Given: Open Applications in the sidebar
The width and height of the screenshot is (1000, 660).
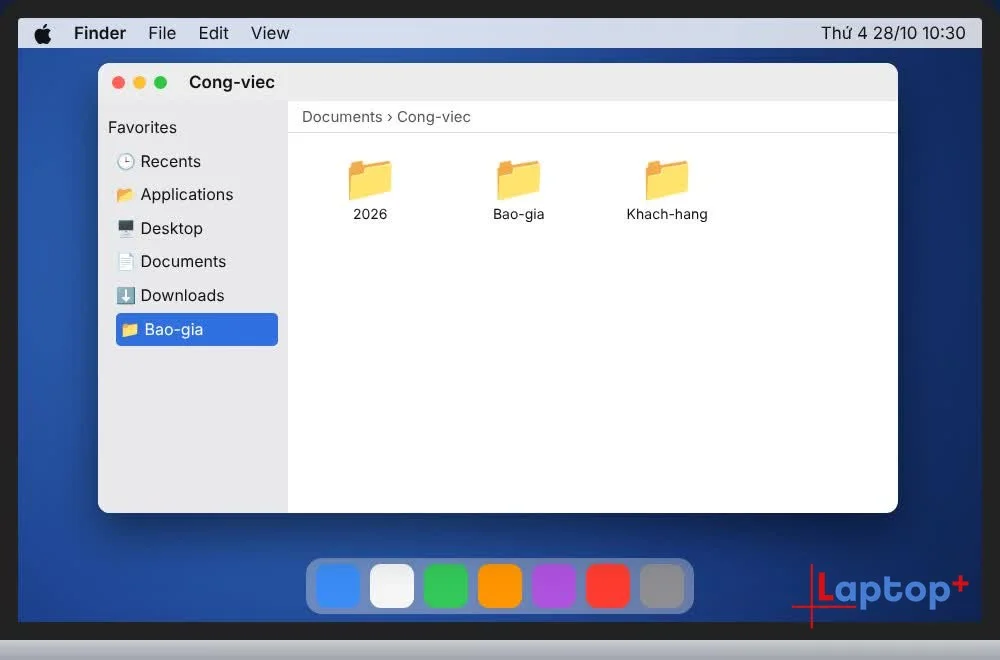Looking at the screenshot, I should (x=196, y=194).
